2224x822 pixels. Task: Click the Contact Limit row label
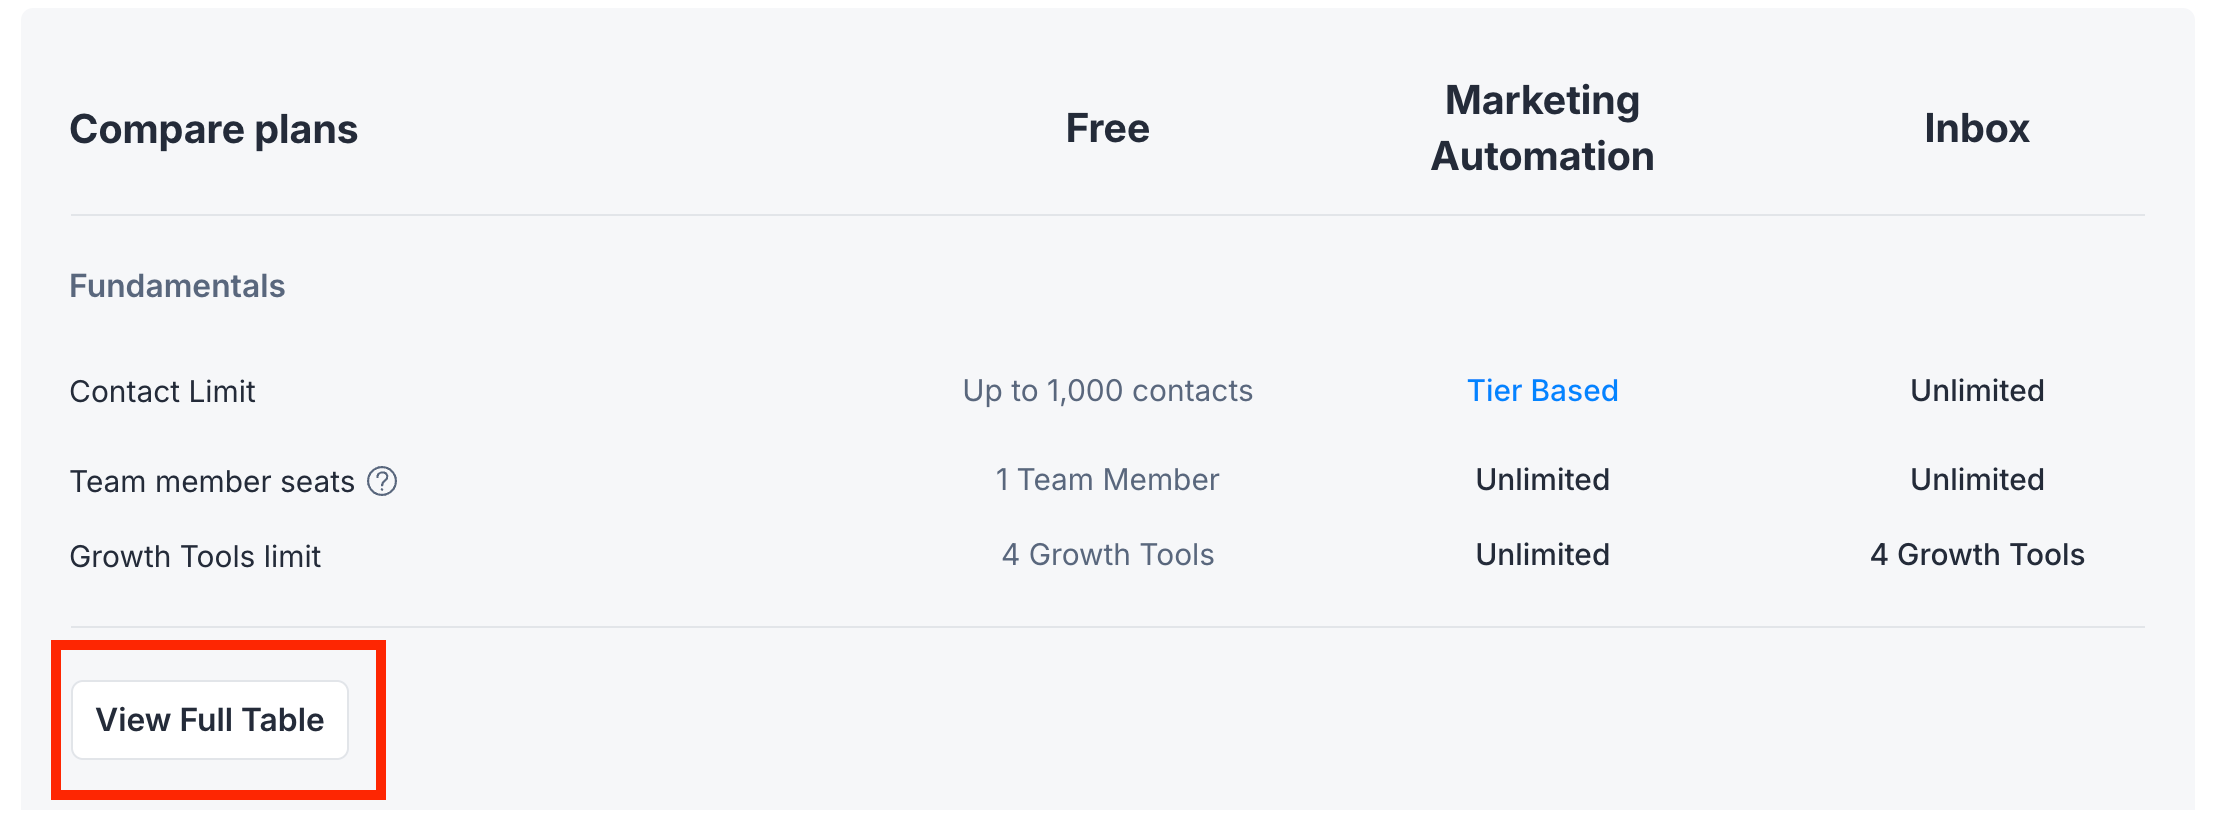click(x=162, y=391)
